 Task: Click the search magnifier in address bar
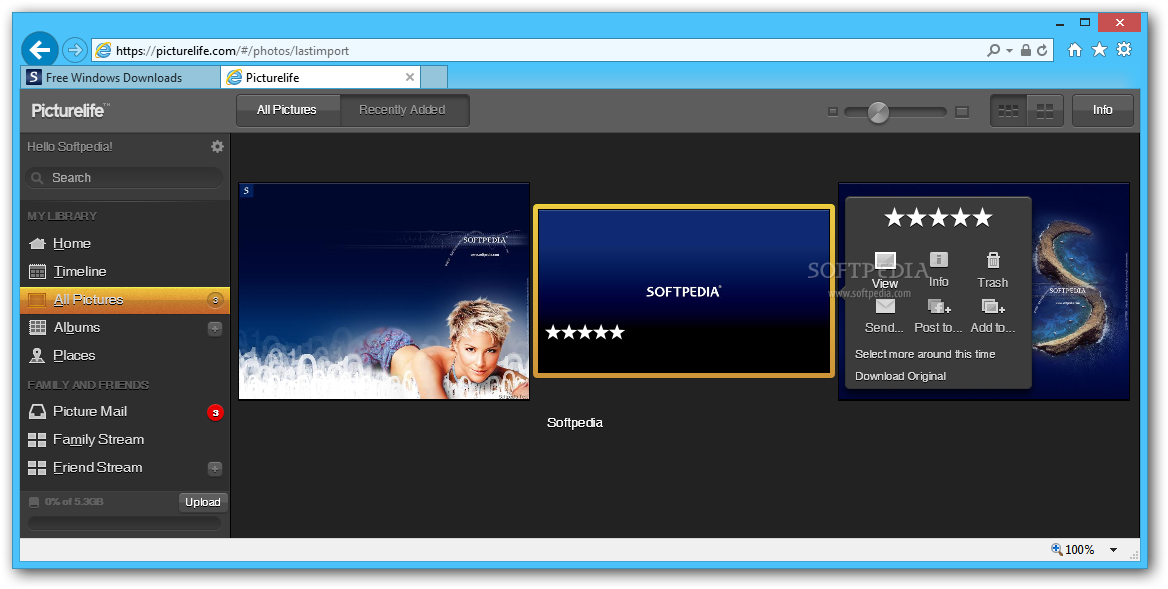(x=994, y=51)
